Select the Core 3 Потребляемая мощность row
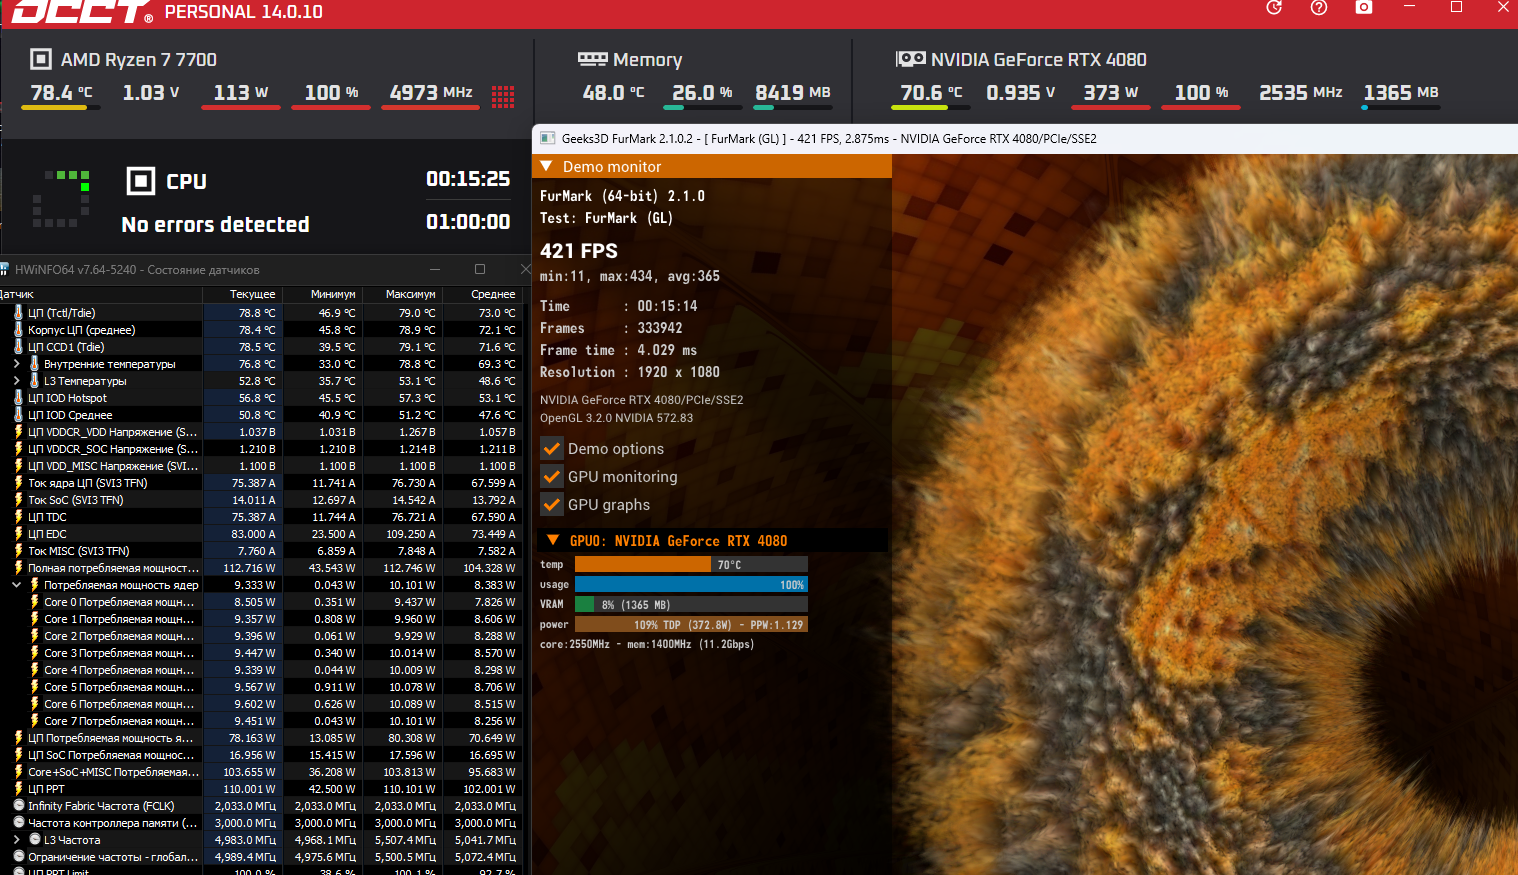 click(262, 653)
